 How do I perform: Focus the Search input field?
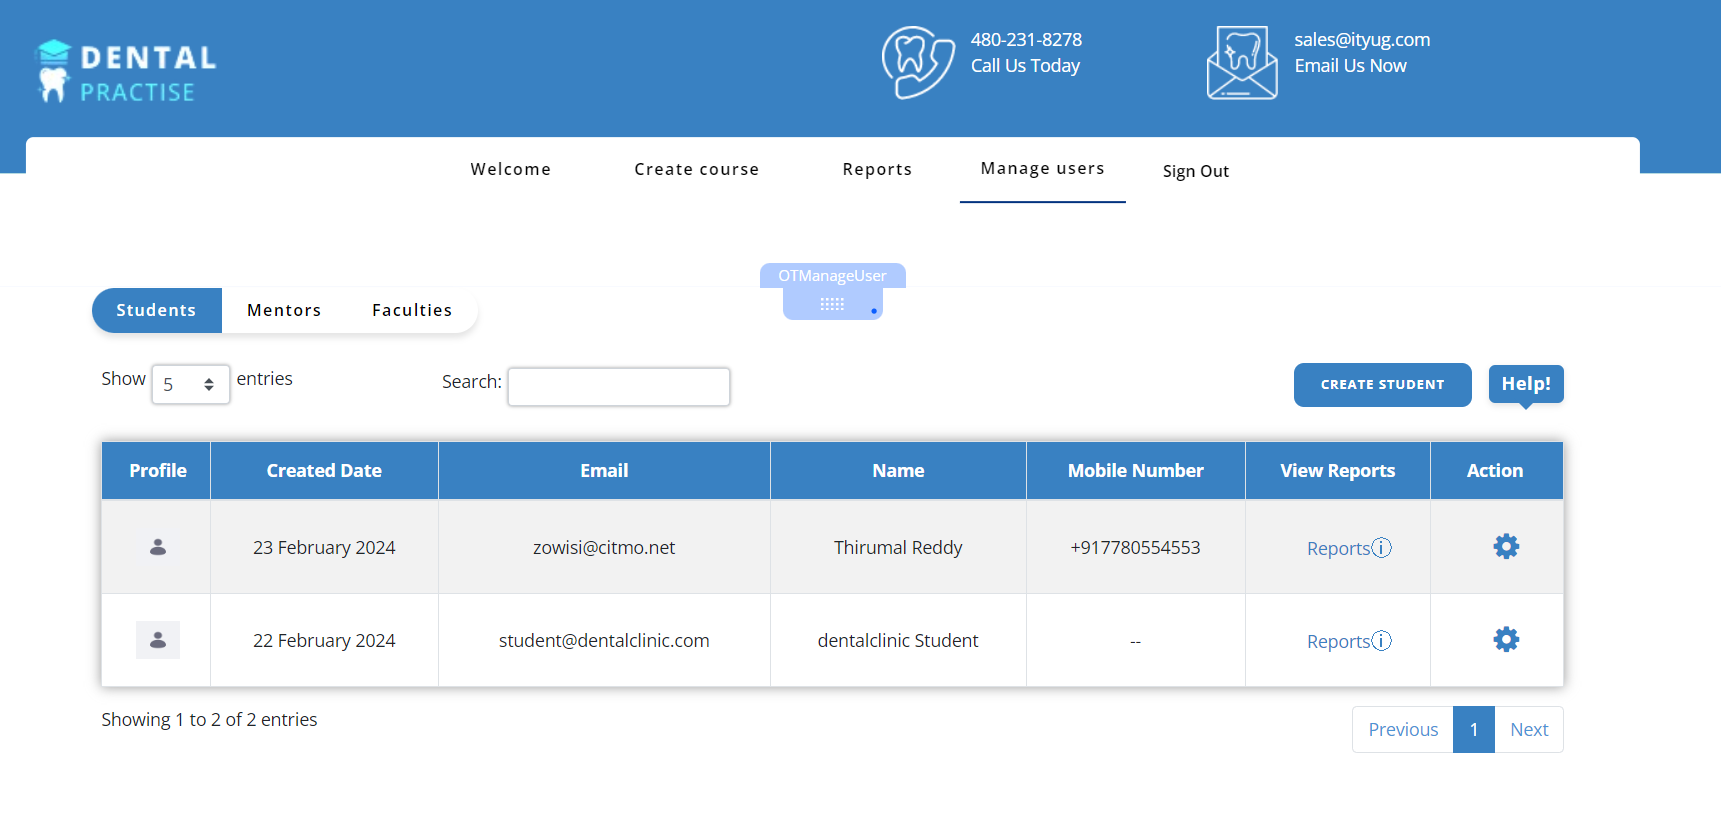618,386
